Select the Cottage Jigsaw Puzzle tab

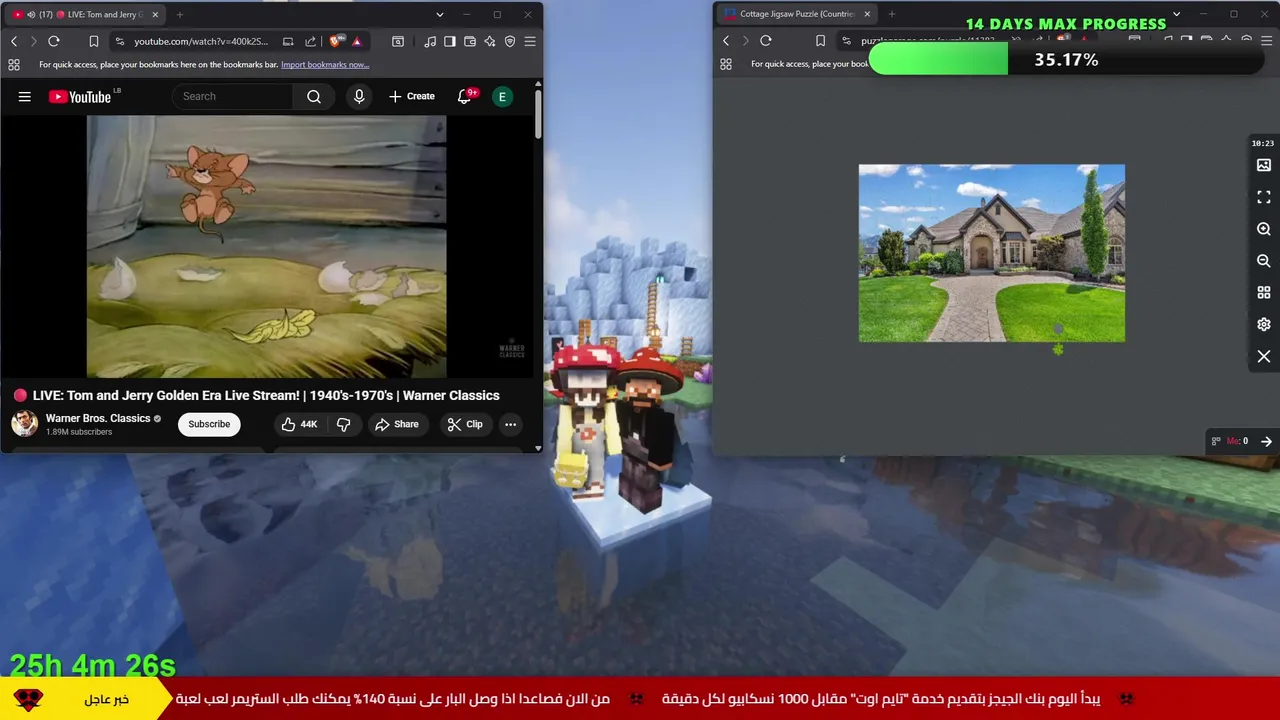coord(797,14)
